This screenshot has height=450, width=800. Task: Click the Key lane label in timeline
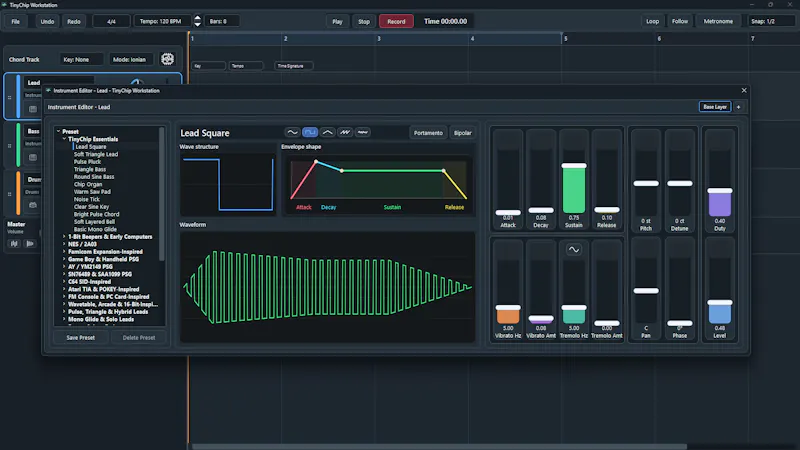point(208,66)
